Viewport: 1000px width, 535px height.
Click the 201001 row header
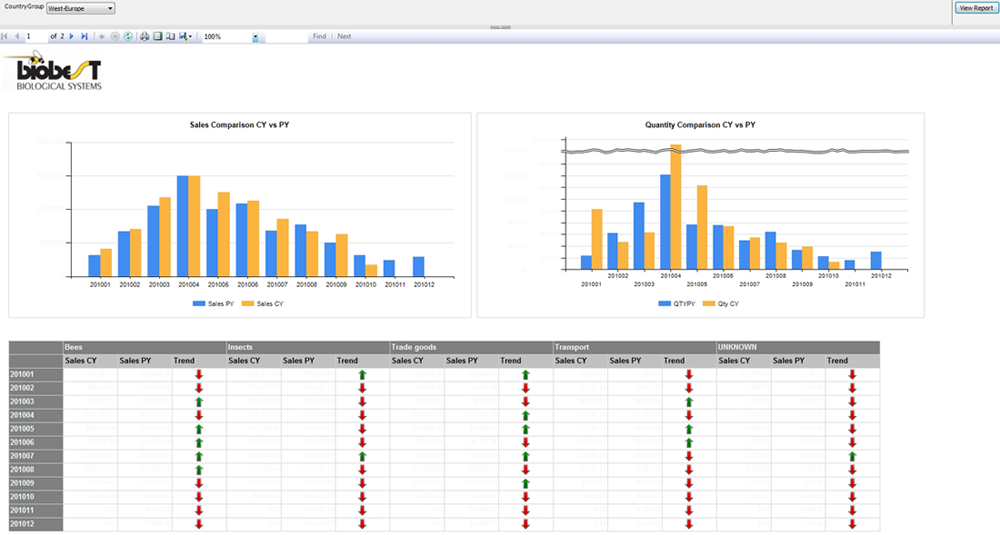click(x=36, y=374)
